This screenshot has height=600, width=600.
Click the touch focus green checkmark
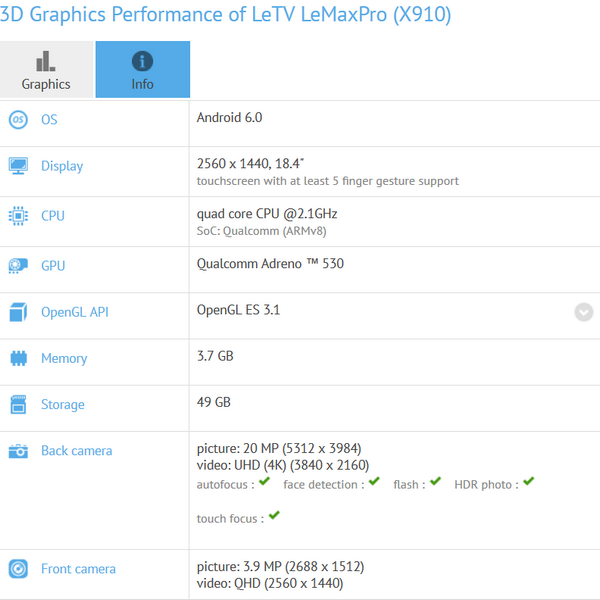[x=274, y=516]
